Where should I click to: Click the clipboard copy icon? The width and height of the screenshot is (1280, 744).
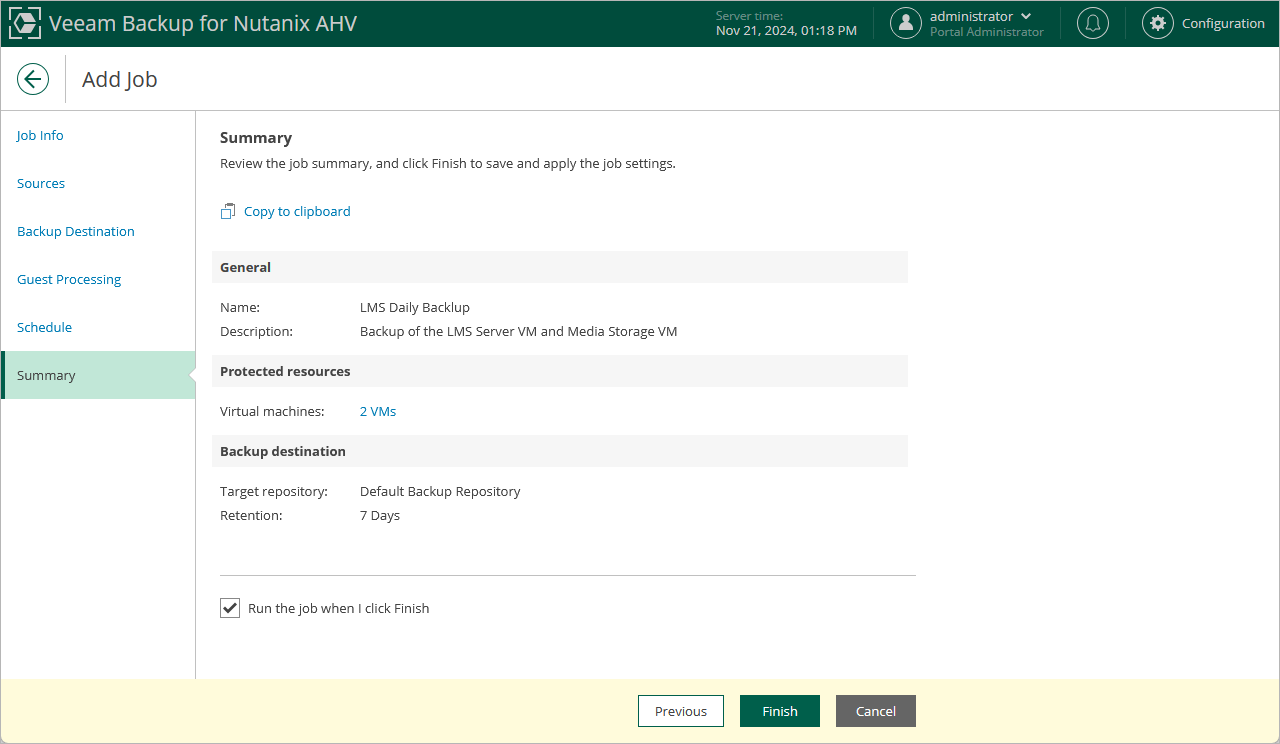coord(228,211)
